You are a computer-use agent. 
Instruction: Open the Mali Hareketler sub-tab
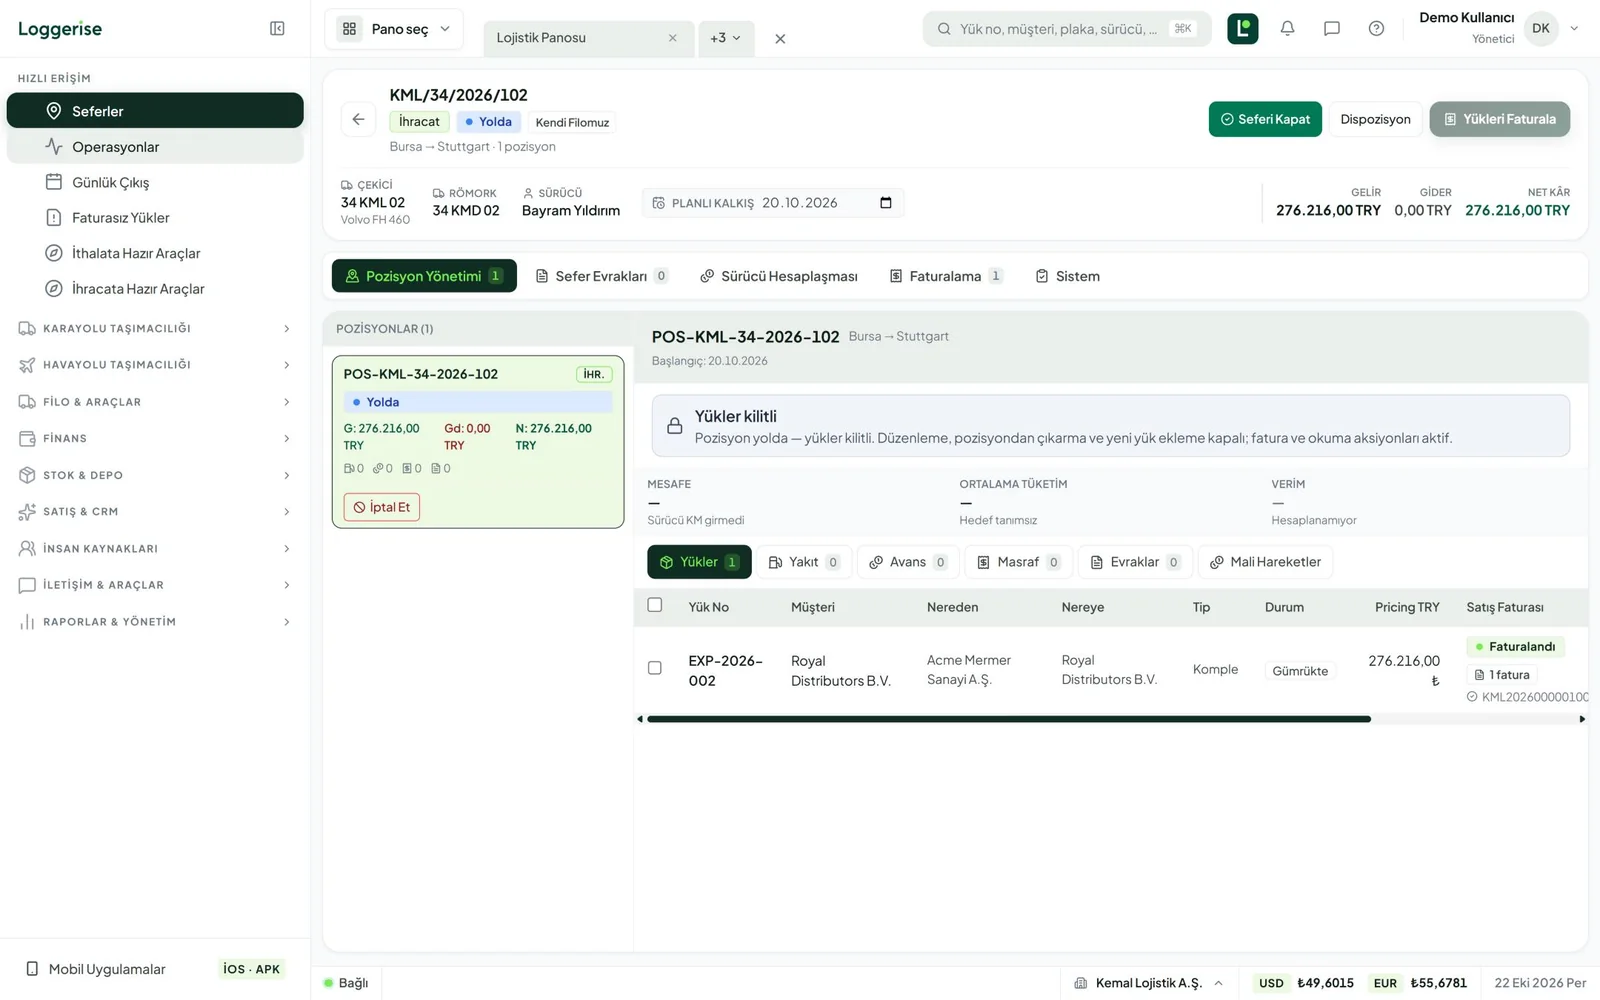tap(1265, 562)
